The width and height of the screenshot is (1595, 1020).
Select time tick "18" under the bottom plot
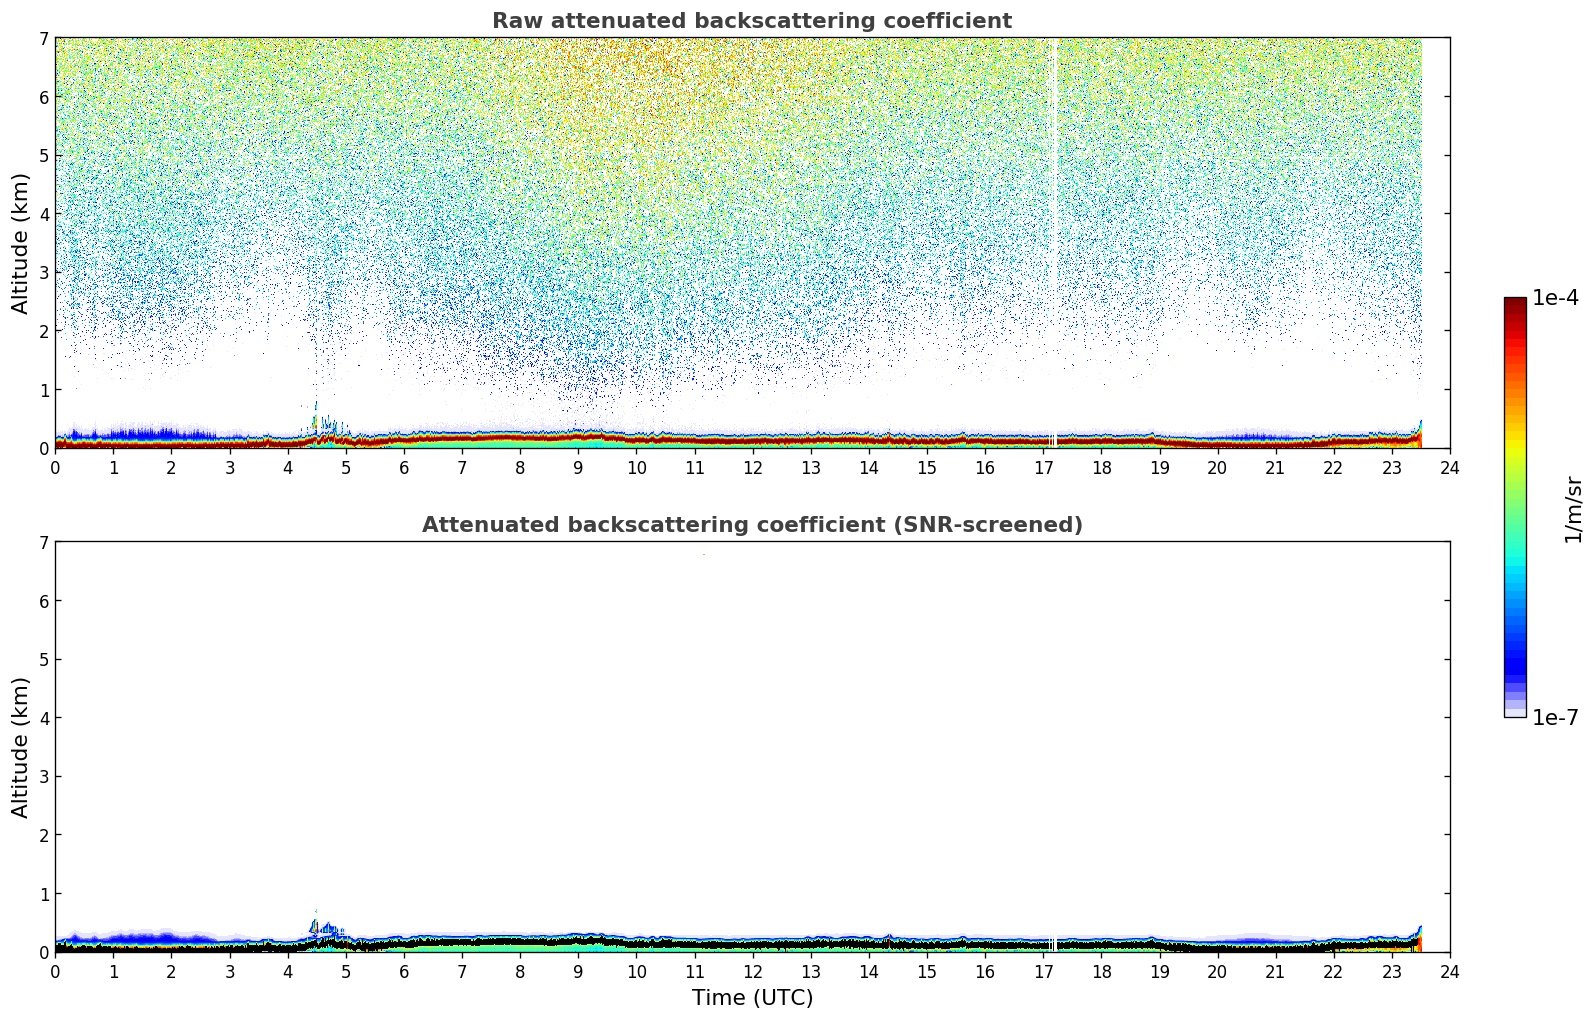pyautogui.click(x=1101, y=971)
